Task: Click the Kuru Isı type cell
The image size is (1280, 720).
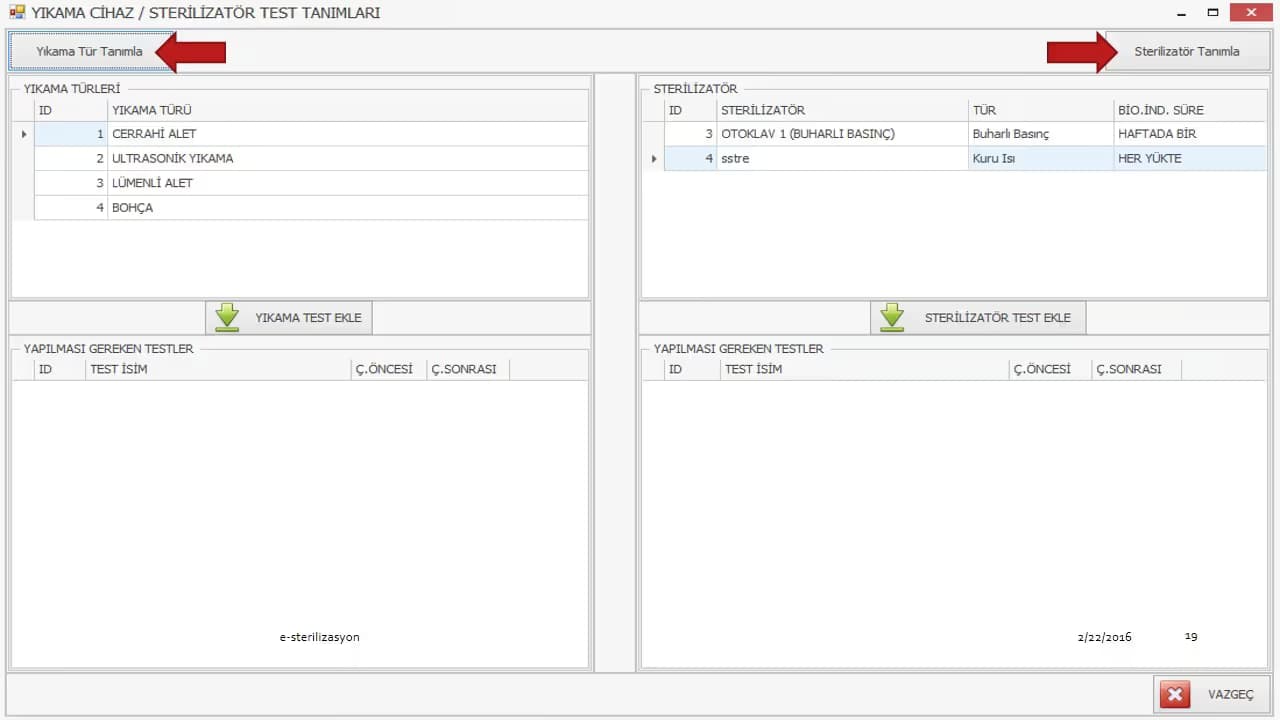Action: click(x=1041, y=159)
